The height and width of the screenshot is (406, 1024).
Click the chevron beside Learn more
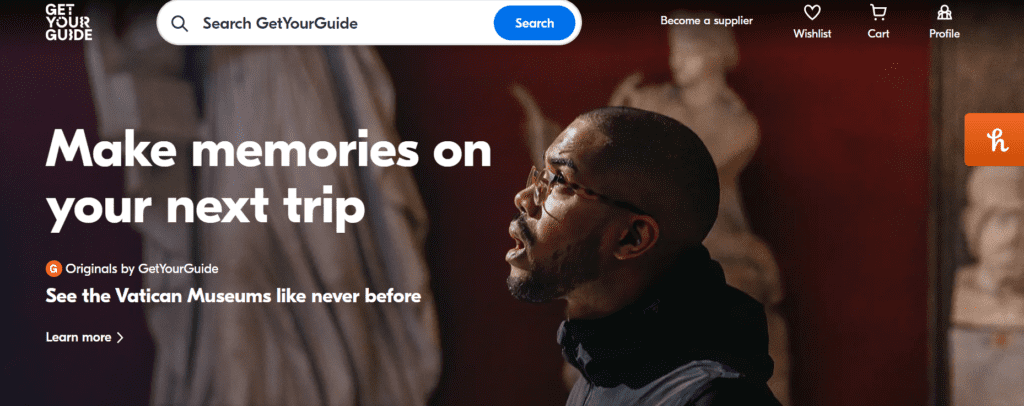[x=120, y=337]
